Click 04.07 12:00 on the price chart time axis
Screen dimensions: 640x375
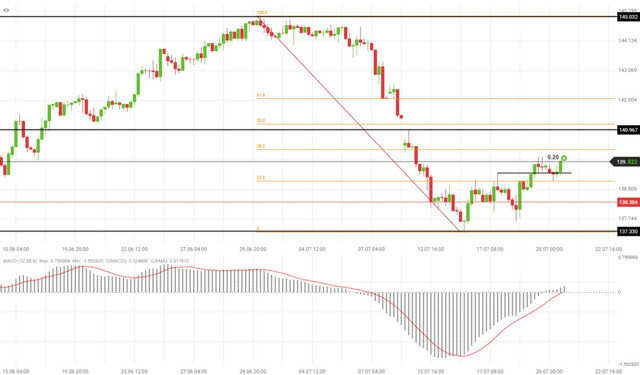[312, 249]
